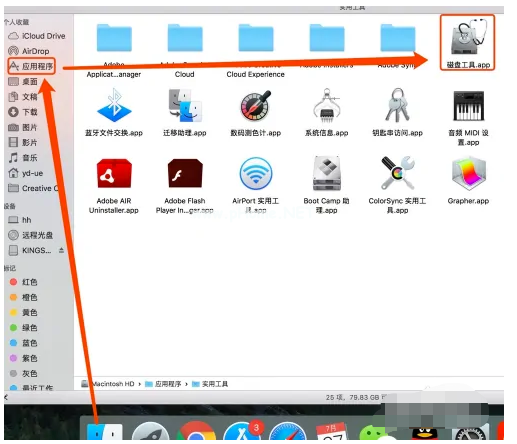Open Boot Camp 助理.app

pyautogui.click(x=327, y=173)
